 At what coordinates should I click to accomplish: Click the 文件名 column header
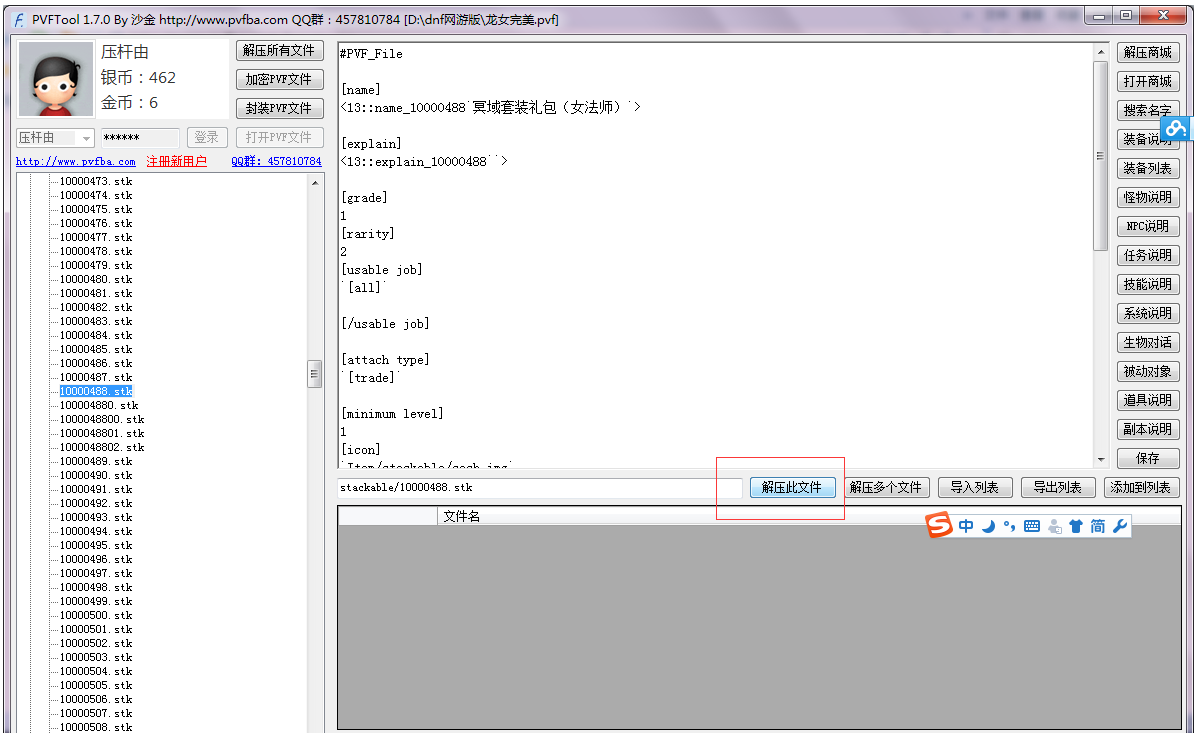[x=462, y=516]
